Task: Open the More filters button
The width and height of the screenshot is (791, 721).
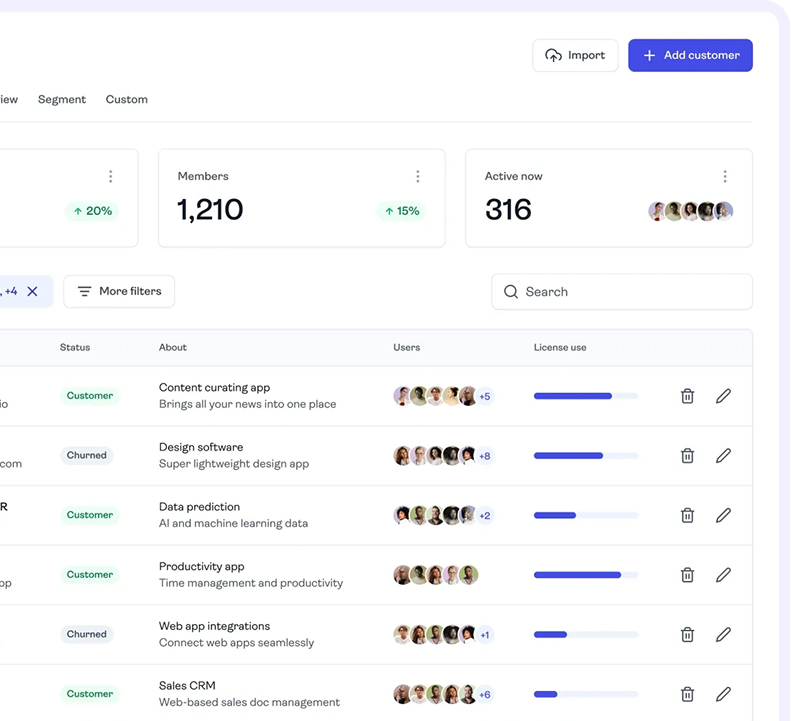Action: coord(119,291)
